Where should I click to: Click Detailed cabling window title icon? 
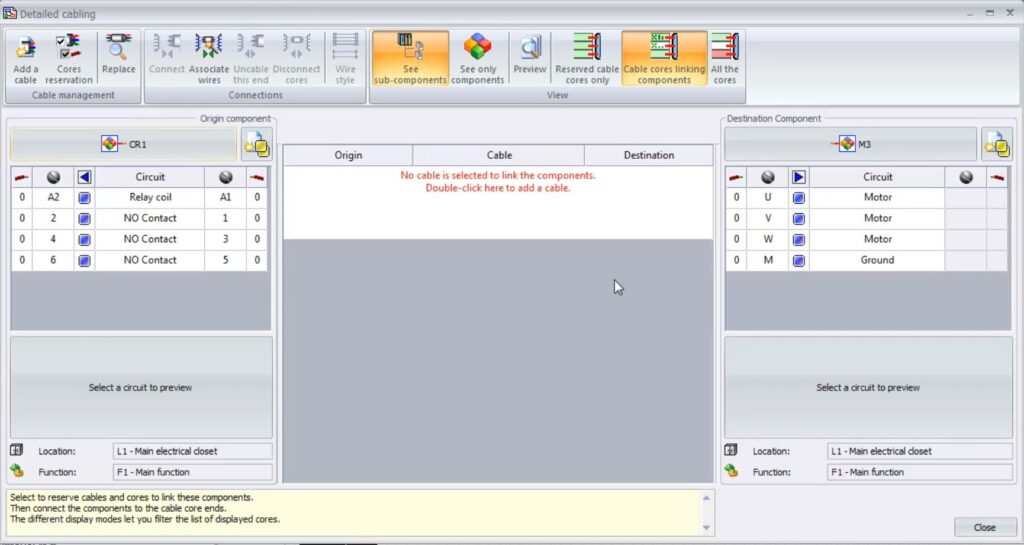pos(10,13)
